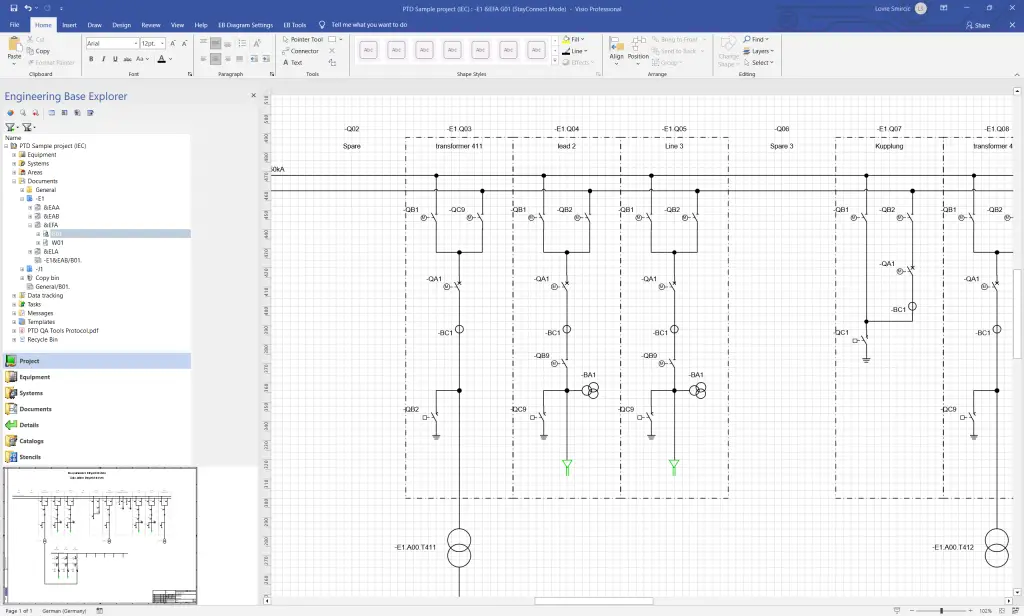Open the Fill color dropdown
The height and width of the screenshot is (616, 1024).
click(575, 39)
